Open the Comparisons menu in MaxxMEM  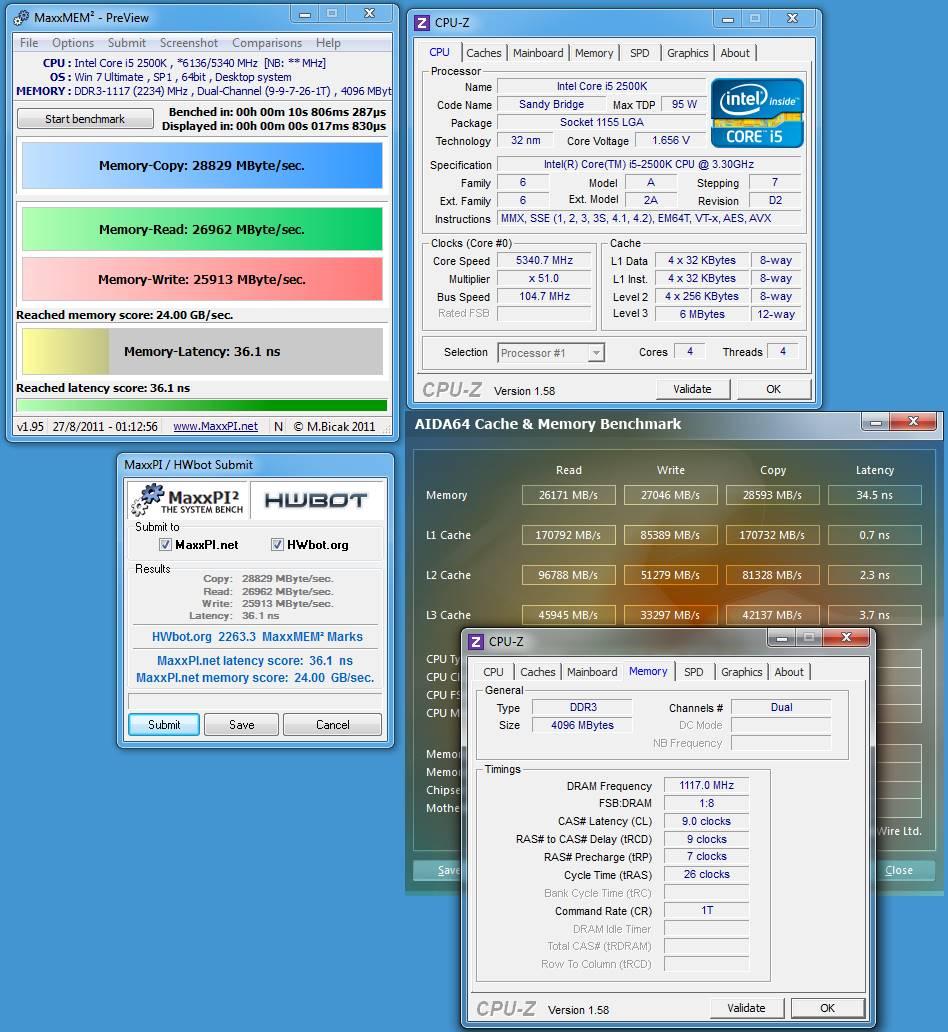pyautogui.click(x=267, y=43)
